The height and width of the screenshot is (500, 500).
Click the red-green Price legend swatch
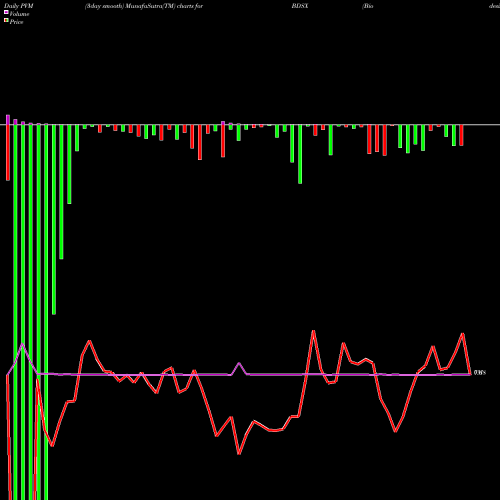pos(6,21)
